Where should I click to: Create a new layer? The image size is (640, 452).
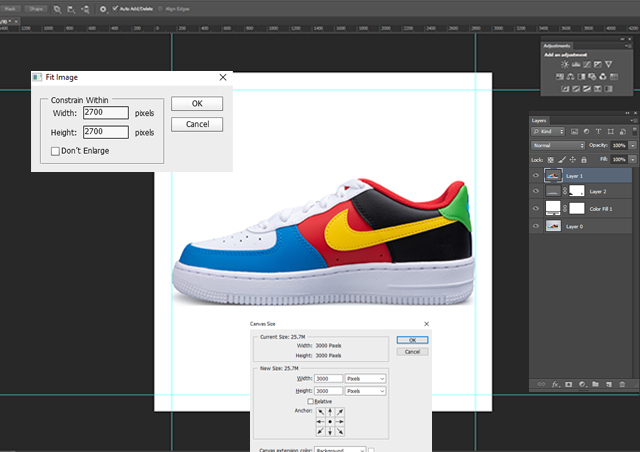tap(609, 384)
